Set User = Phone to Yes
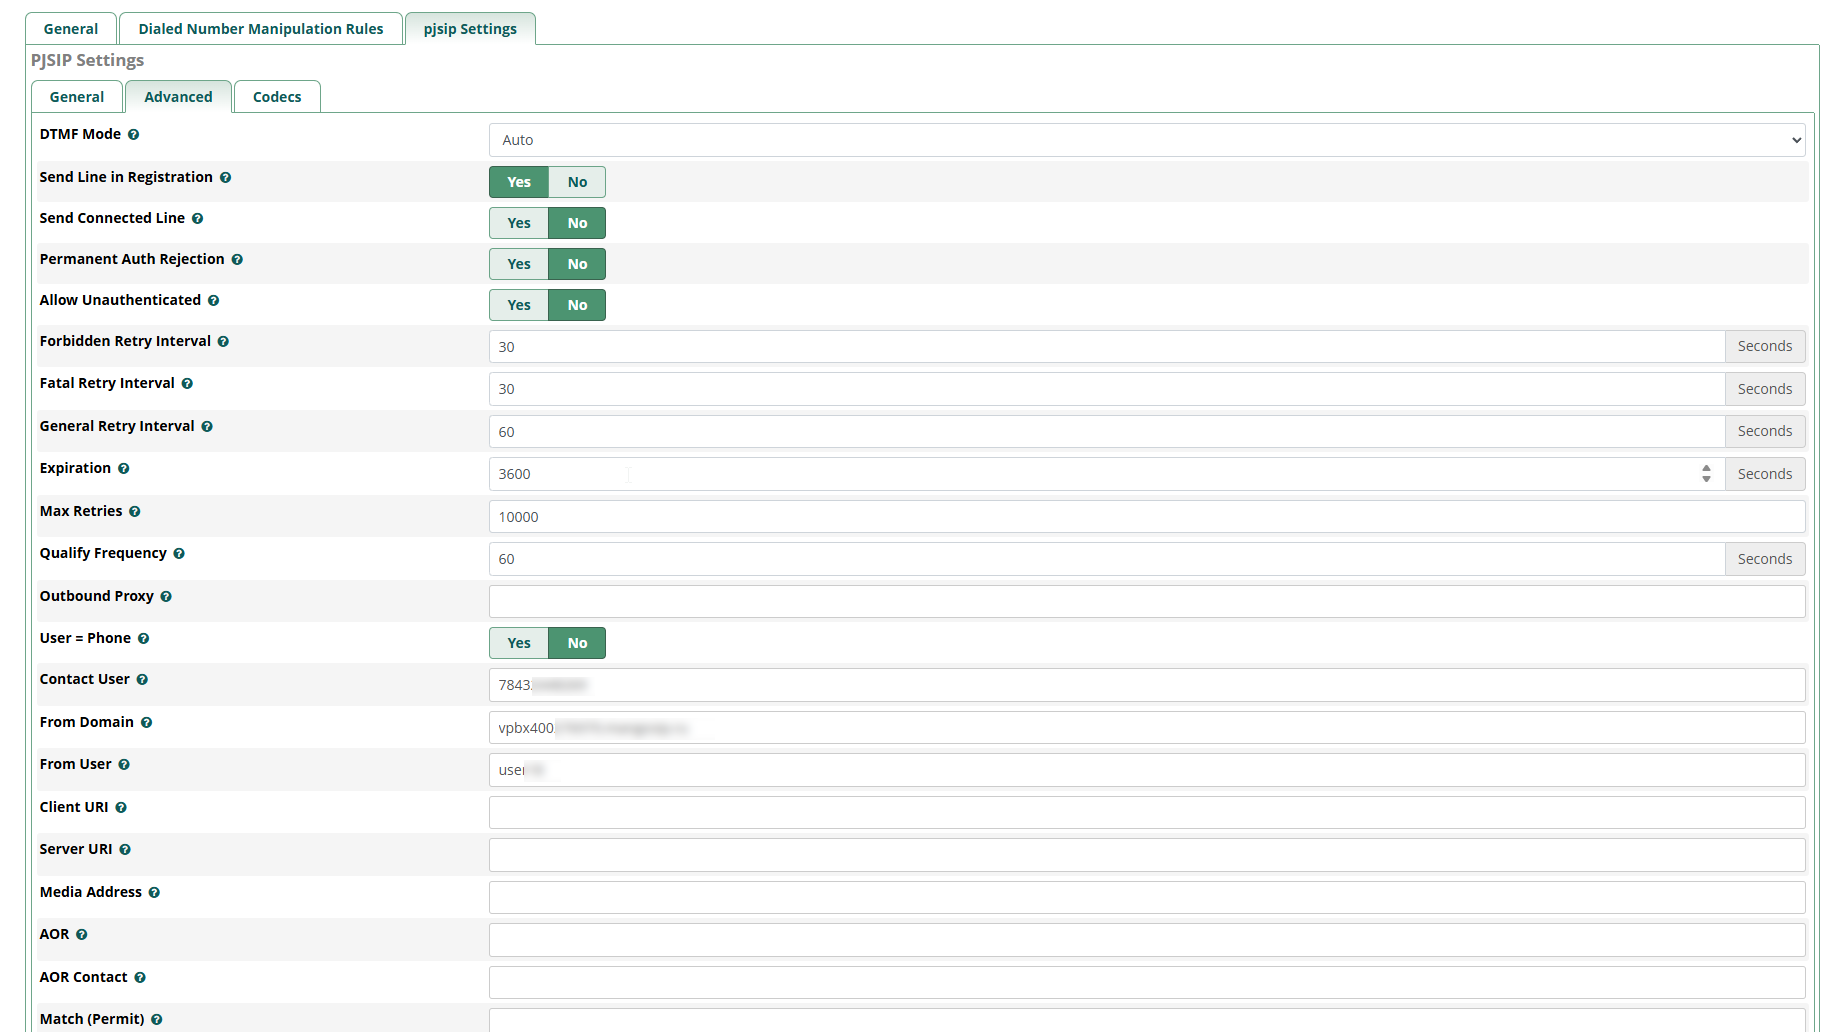 click(x=519, y=643)
